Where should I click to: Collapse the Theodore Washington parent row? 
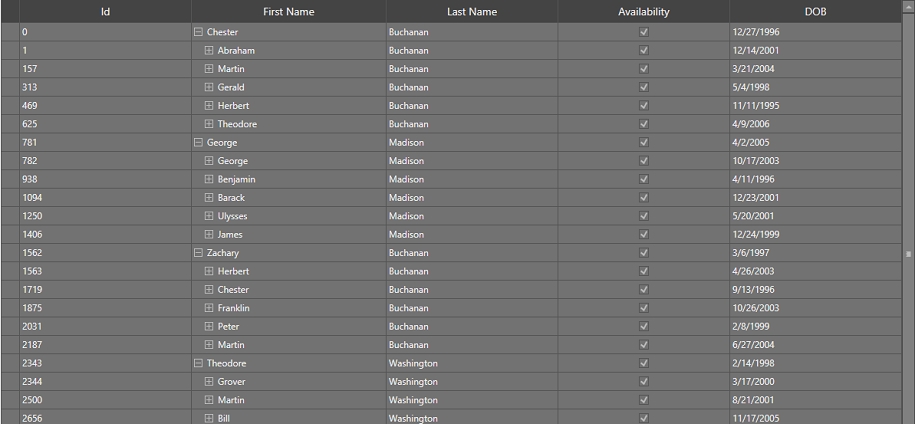198,363
